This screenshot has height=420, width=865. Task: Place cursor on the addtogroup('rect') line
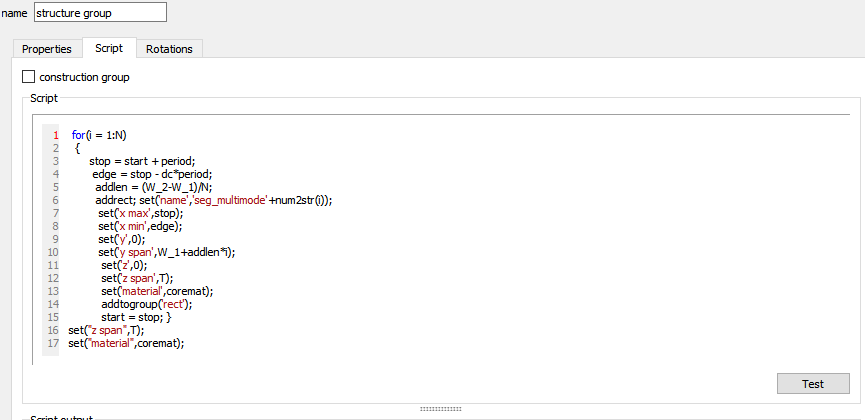[x=147, y=304]
